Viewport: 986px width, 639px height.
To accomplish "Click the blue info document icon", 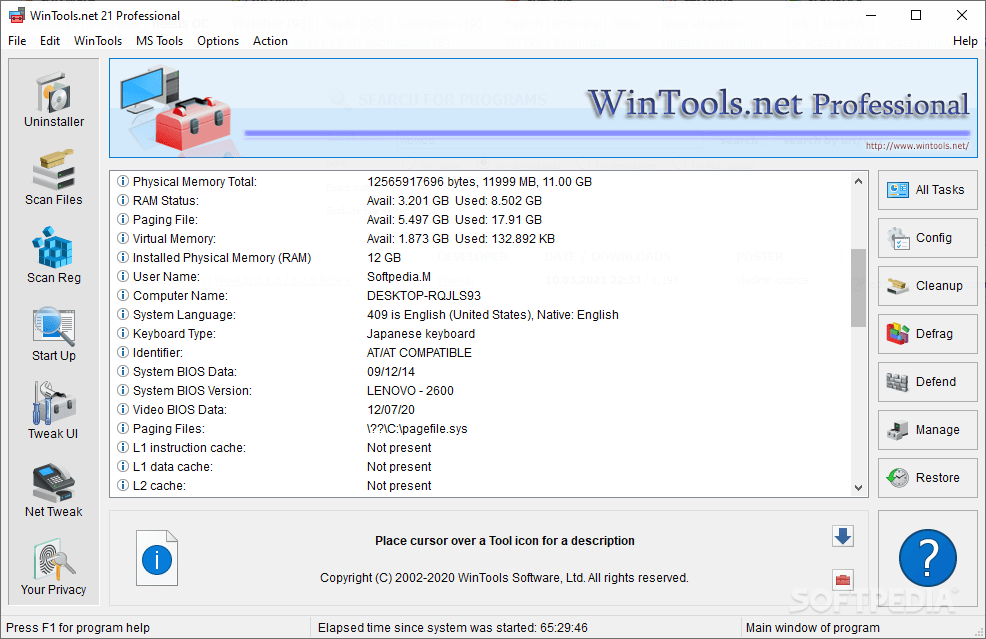I will 157,558.
